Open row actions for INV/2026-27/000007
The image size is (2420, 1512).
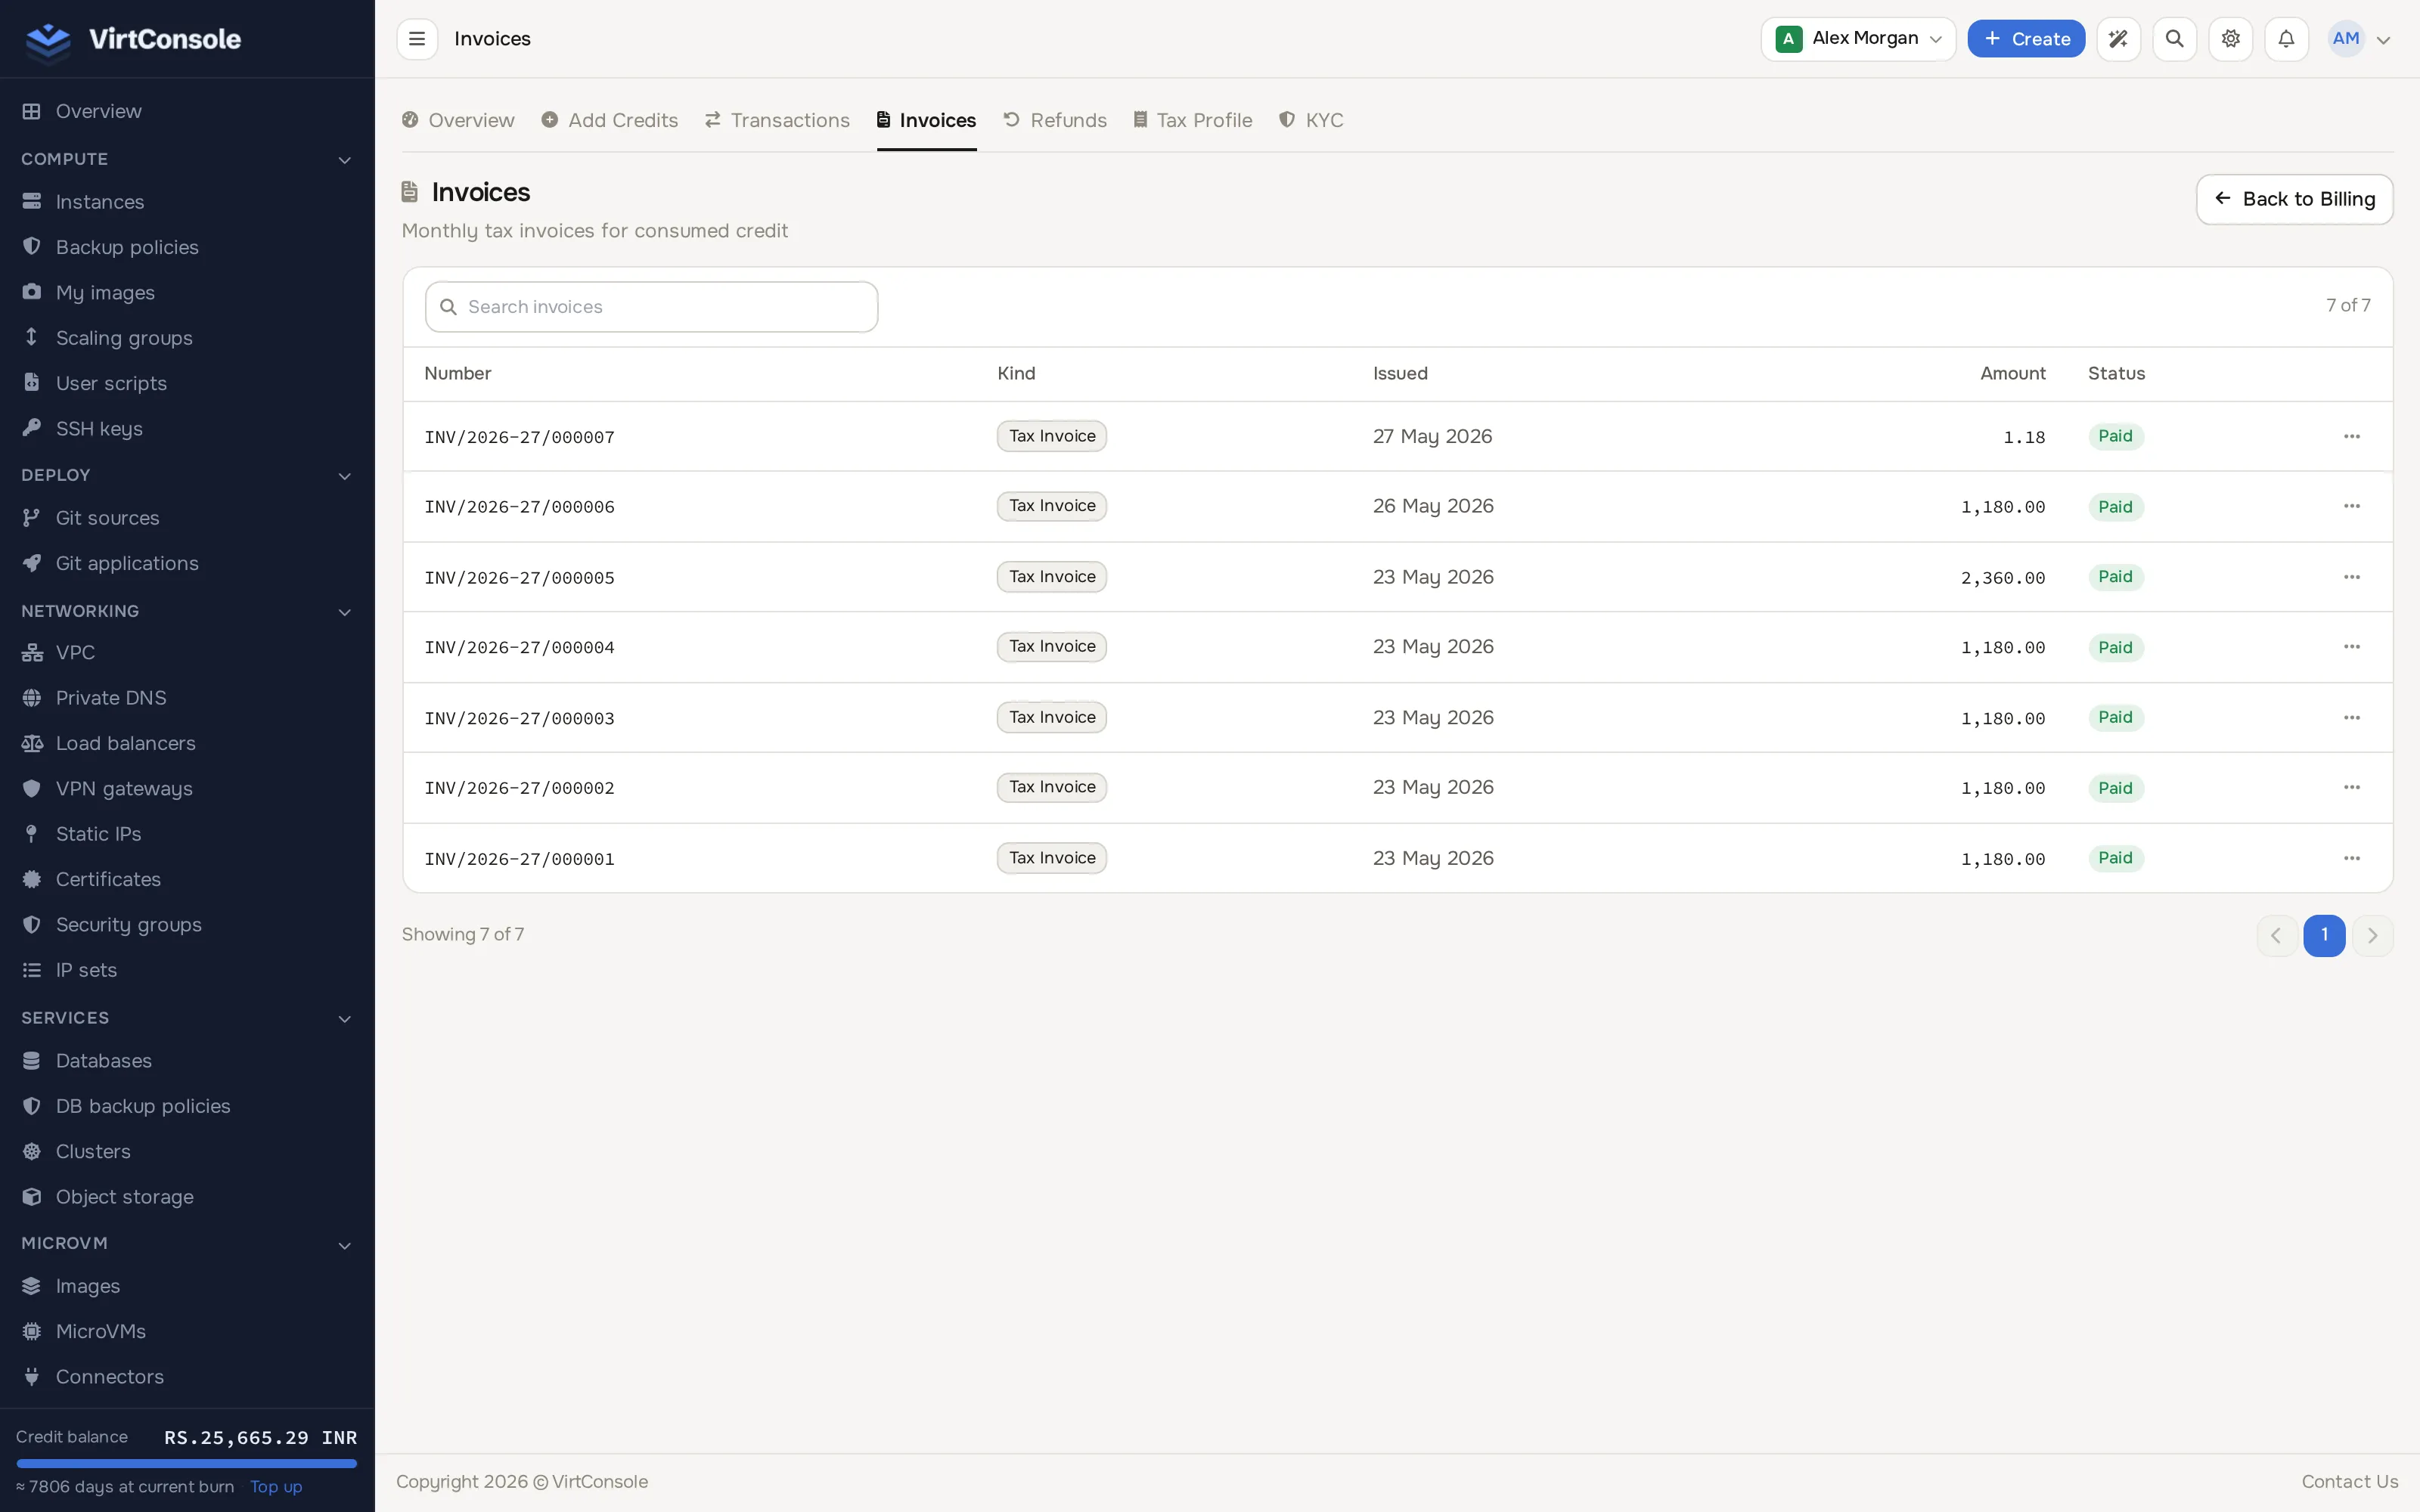point(2352,436)
